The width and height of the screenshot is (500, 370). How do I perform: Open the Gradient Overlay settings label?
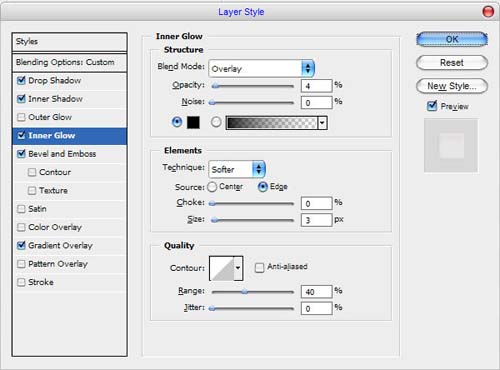click(60, 245)
